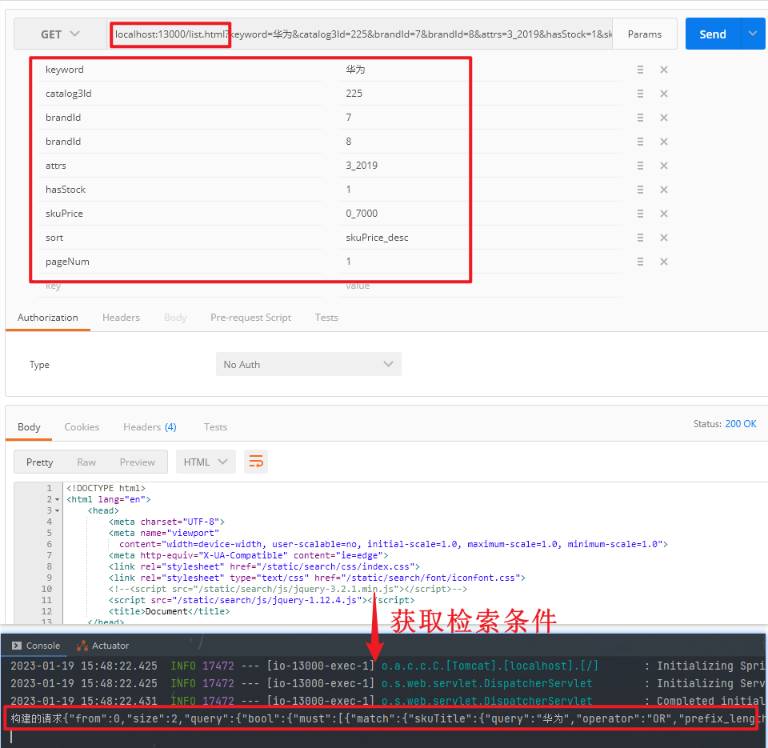Switch to request Headers tab
This screenshot has height=748, width=768.
click(121, 317)
